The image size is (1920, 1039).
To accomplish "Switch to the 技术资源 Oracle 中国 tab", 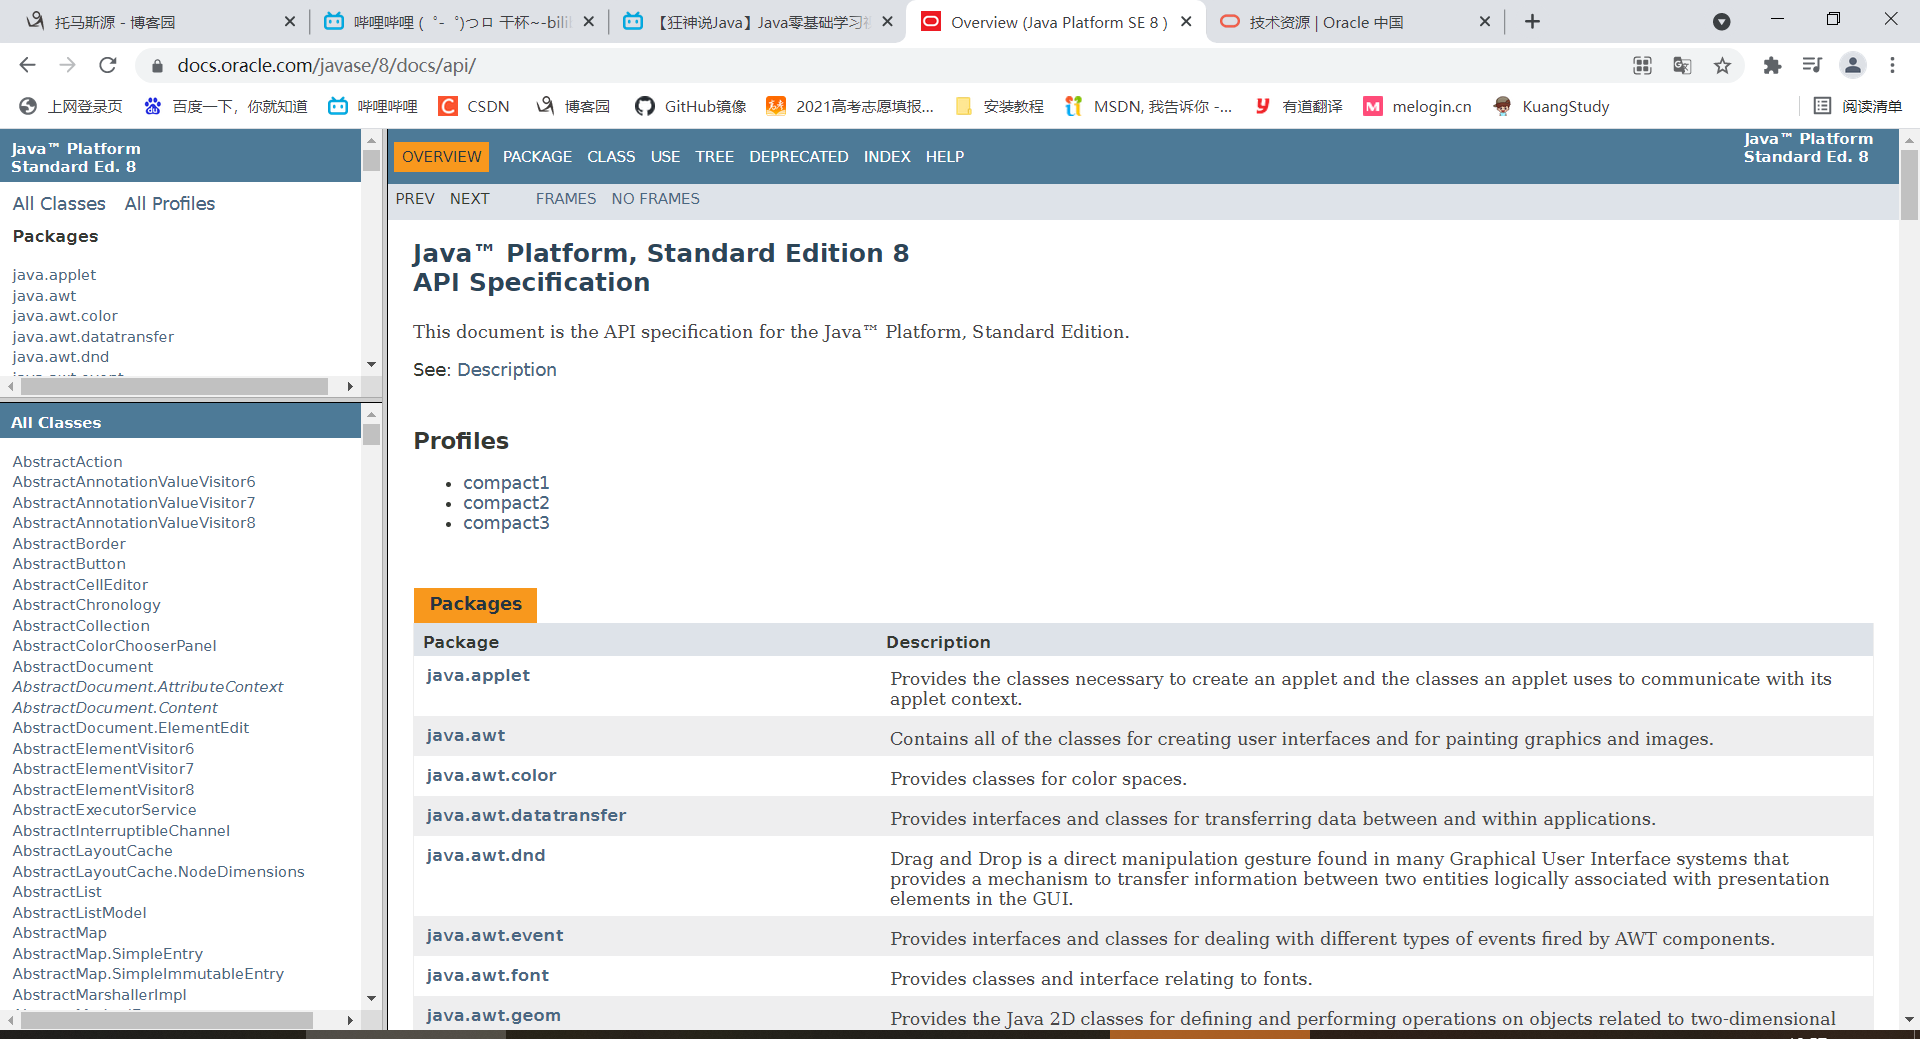I will tap(1355, 21).
